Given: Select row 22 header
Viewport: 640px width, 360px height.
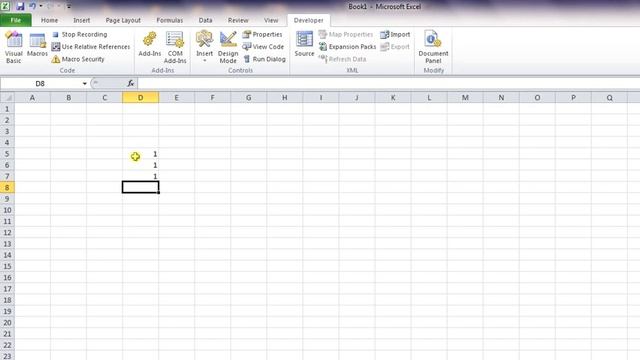Looking at the screenshot, I should coord(7,345).
